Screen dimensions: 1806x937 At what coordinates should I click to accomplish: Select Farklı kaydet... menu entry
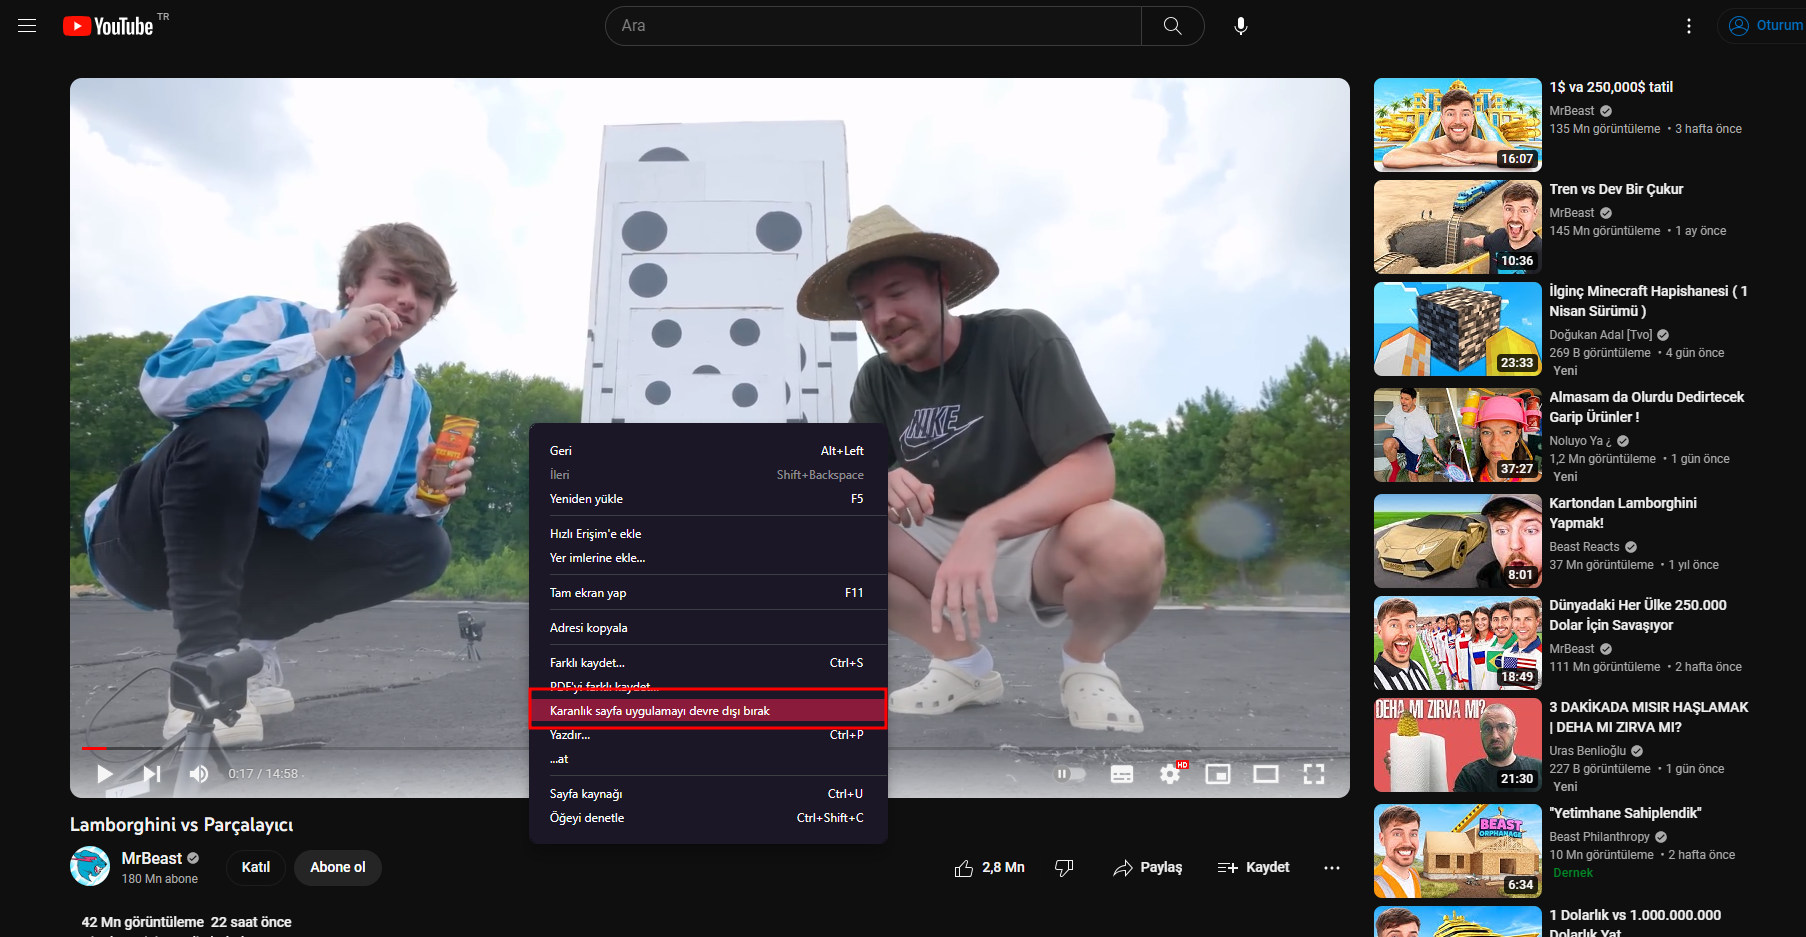point(708,663)
